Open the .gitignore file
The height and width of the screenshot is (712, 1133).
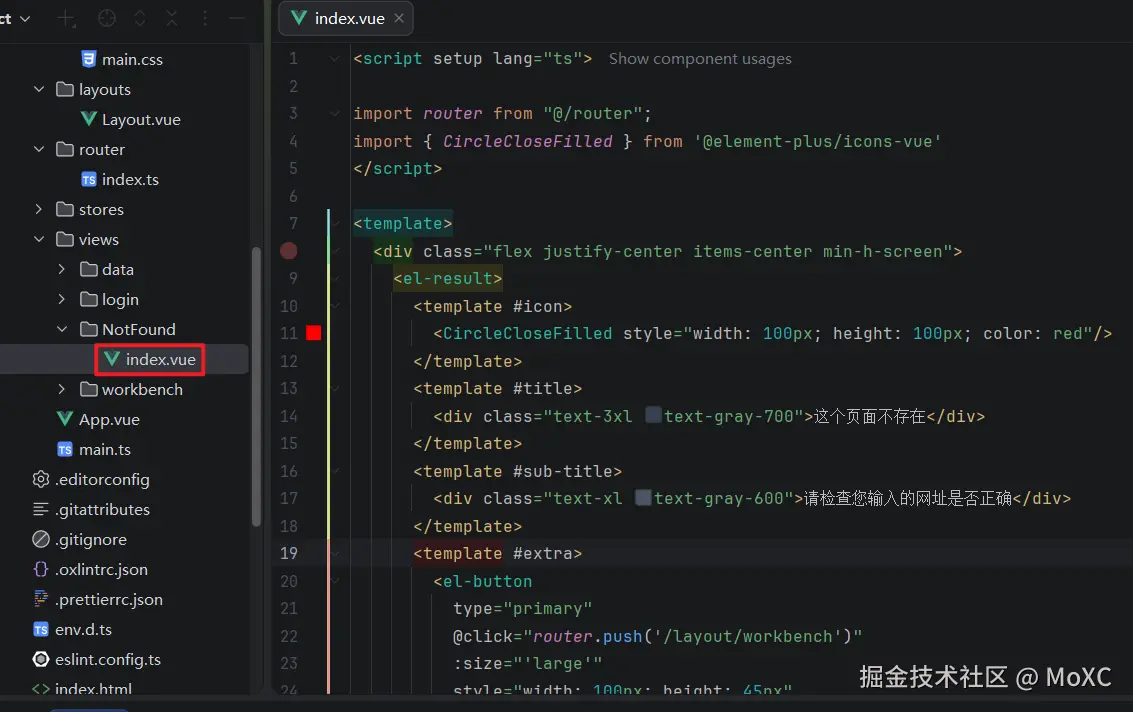pyautogui.click(x=91, y=539)
